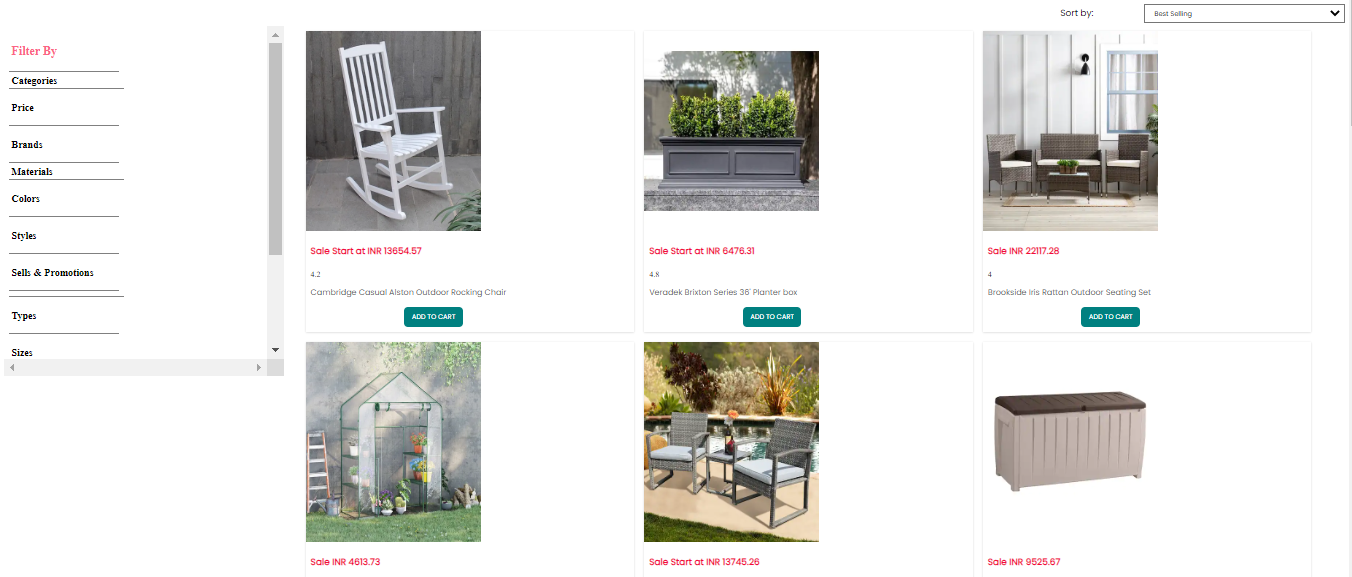Add Veradek Brixton planter box to cart
Screen dimensions: 1352x577
pyautogui.click(x=772, y=317)
